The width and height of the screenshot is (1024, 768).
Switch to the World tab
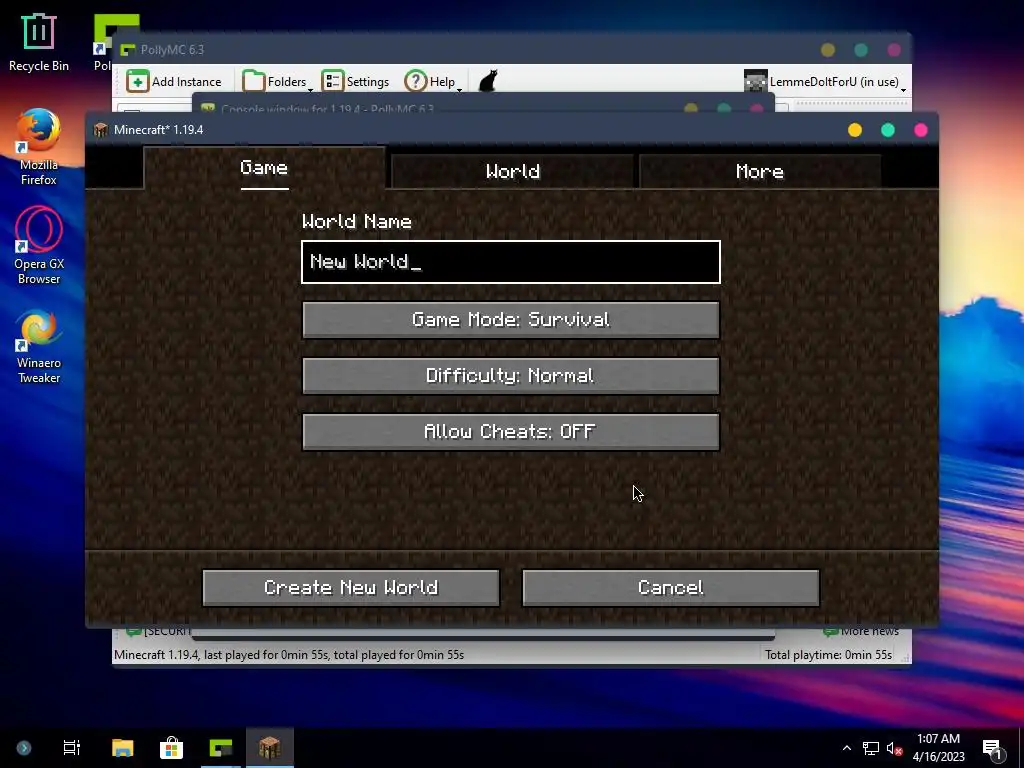[513, 171]
